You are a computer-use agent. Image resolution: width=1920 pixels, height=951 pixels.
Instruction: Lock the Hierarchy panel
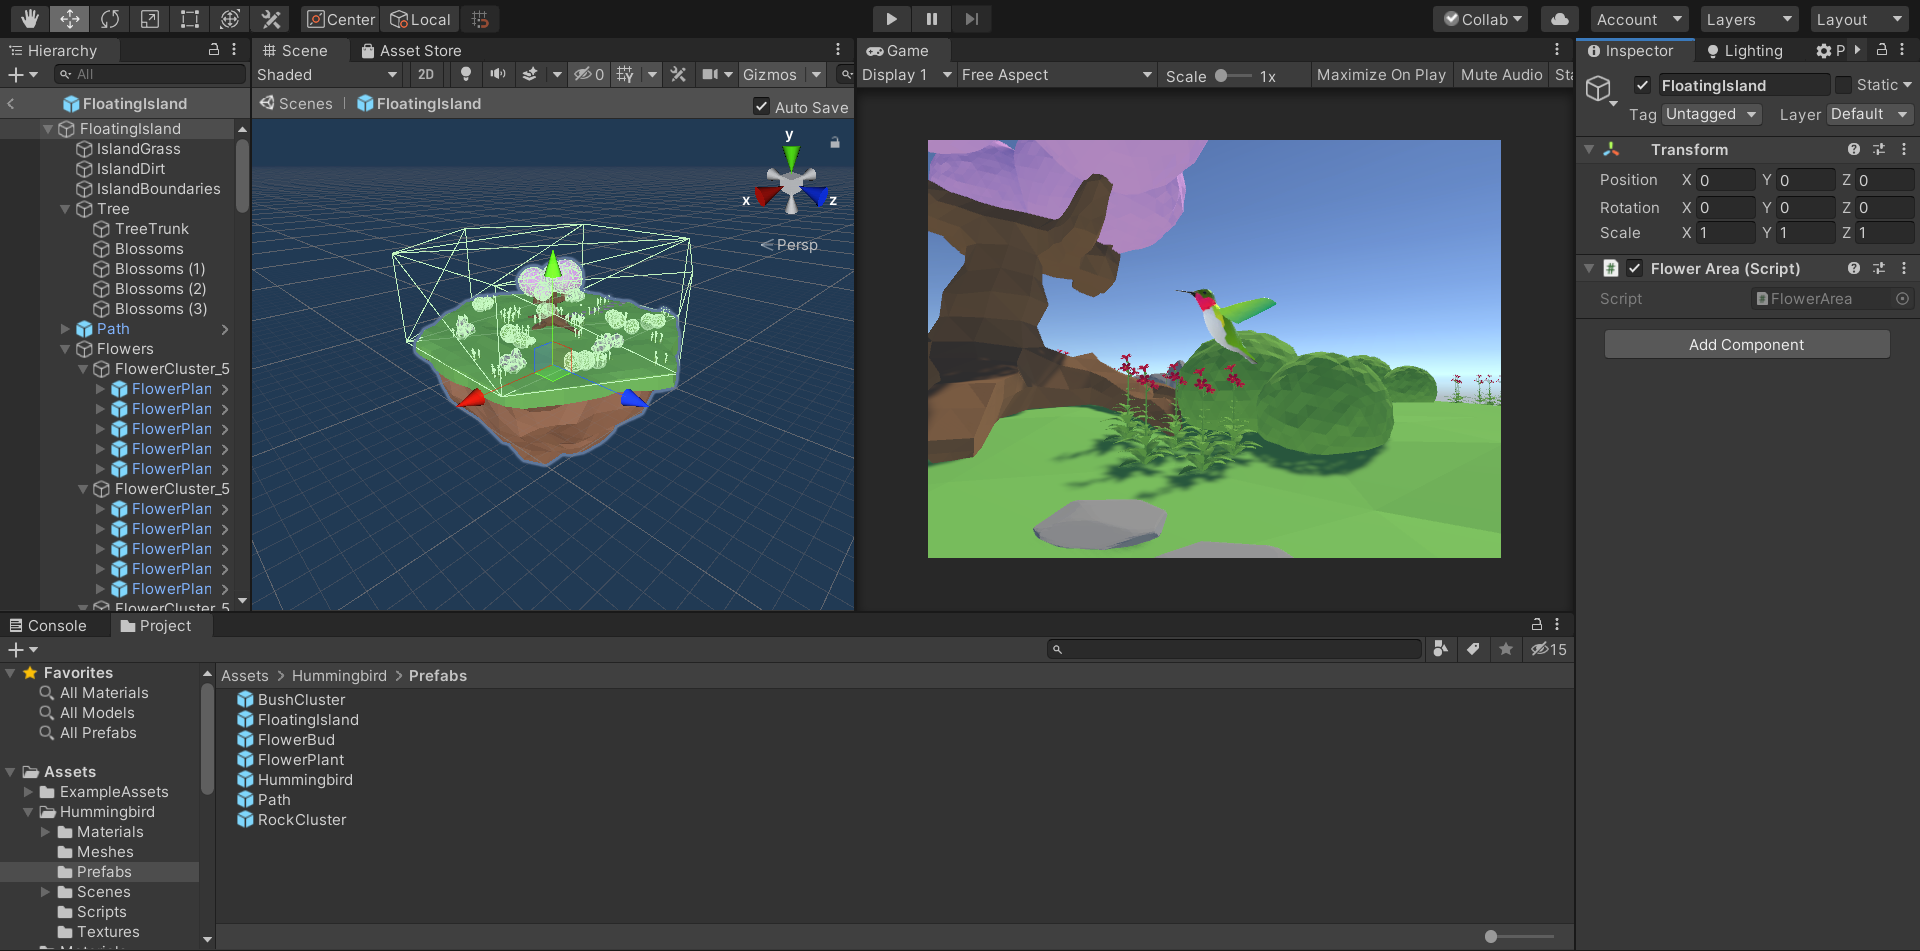(214, 49)
